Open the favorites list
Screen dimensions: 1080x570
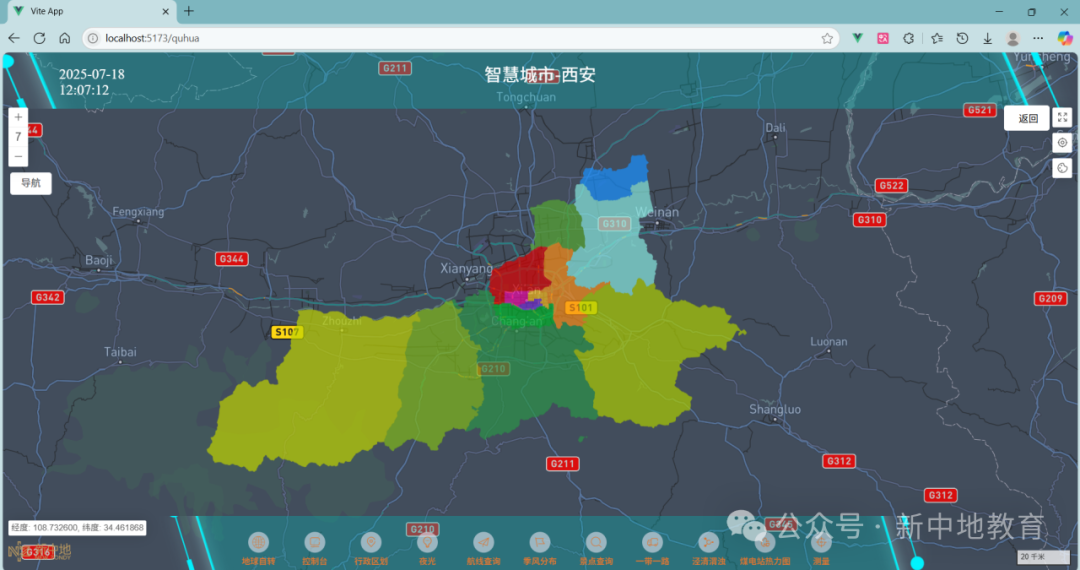tap(937, 39)
